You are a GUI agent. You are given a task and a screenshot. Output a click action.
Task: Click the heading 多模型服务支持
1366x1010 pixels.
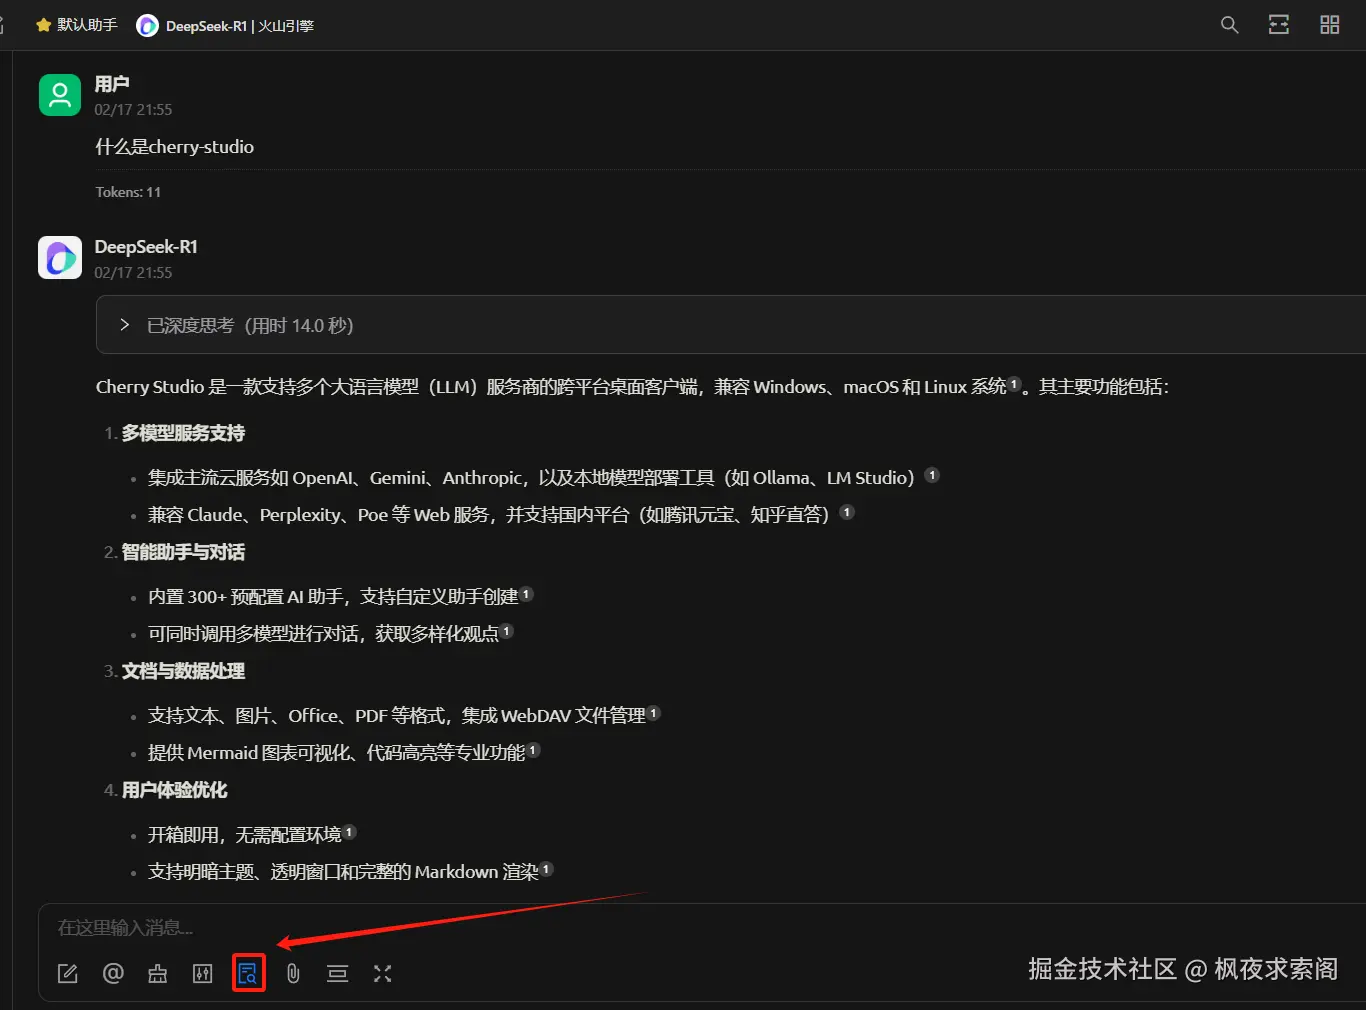pyautogui.click(x=183, y=433)
